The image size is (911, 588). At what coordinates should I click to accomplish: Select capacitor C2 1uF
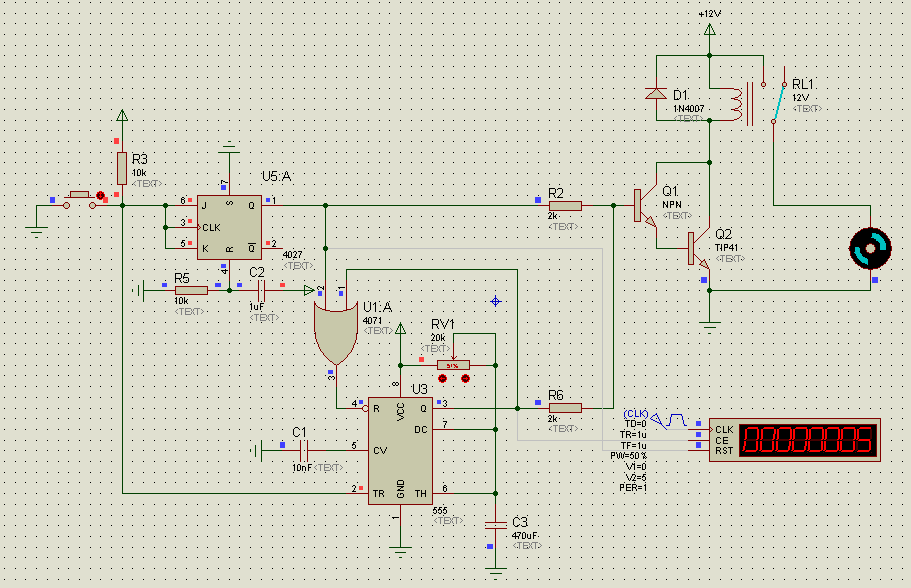(x=261, y=290)
